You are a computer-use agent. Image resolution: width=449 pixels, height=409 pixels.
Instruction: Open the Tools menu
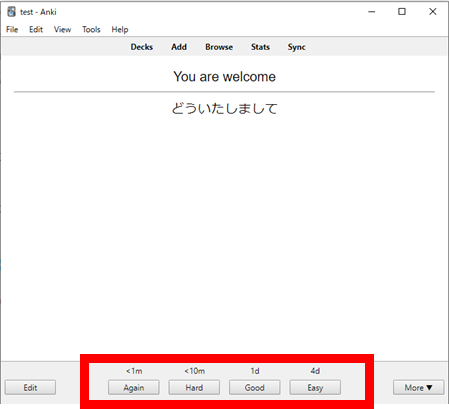(x=91, y=30)
